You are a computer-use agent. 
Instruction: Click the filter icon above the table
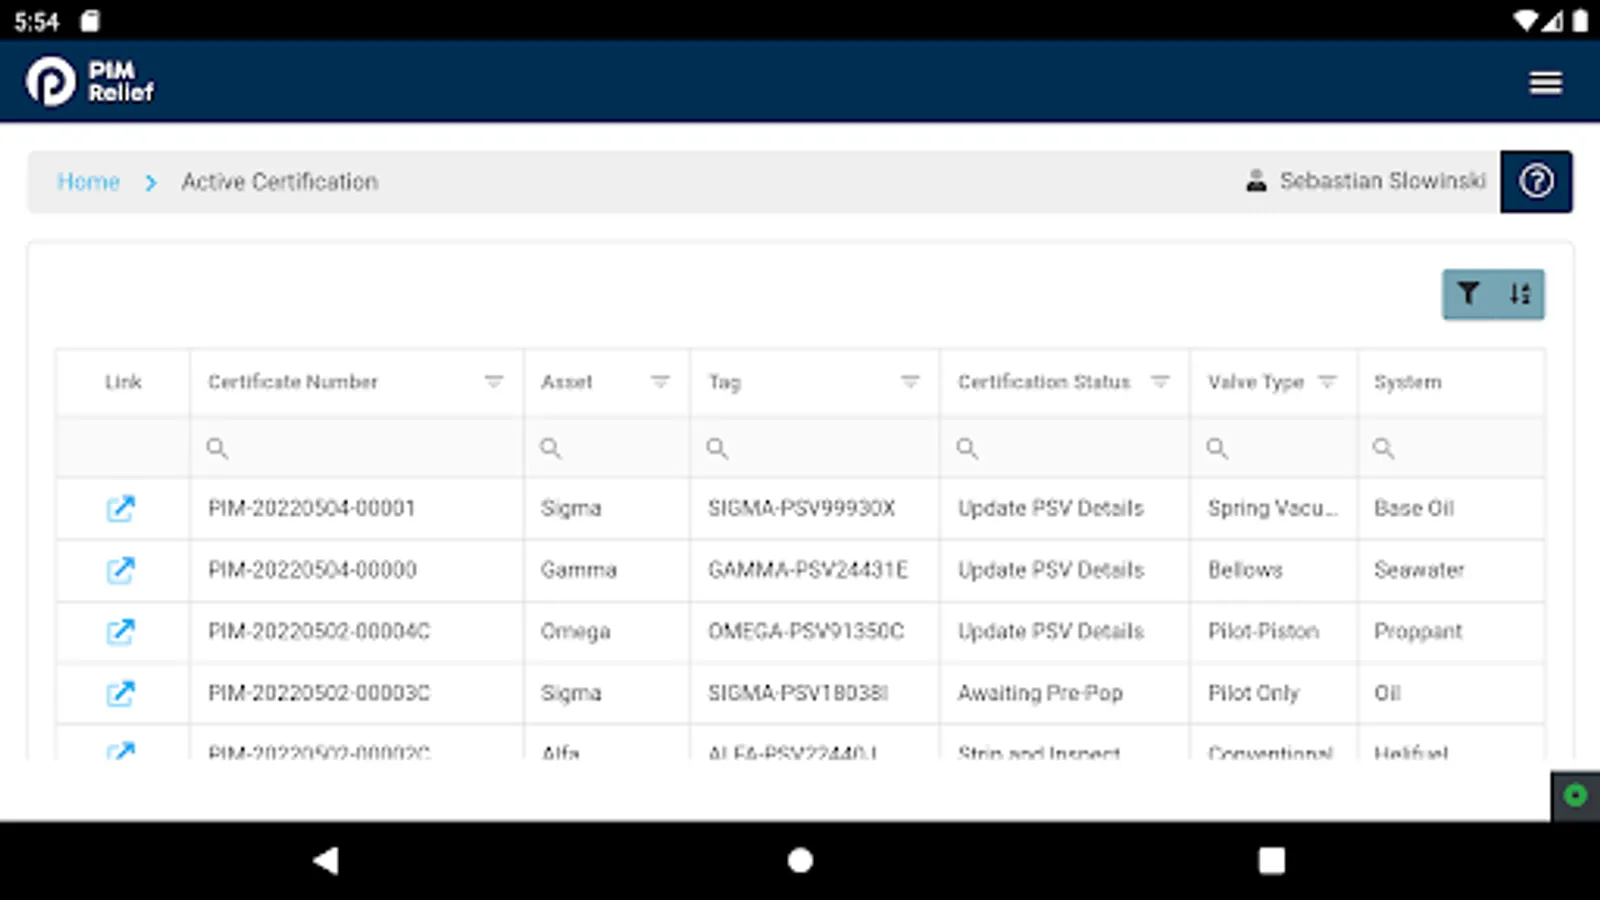1468,294
